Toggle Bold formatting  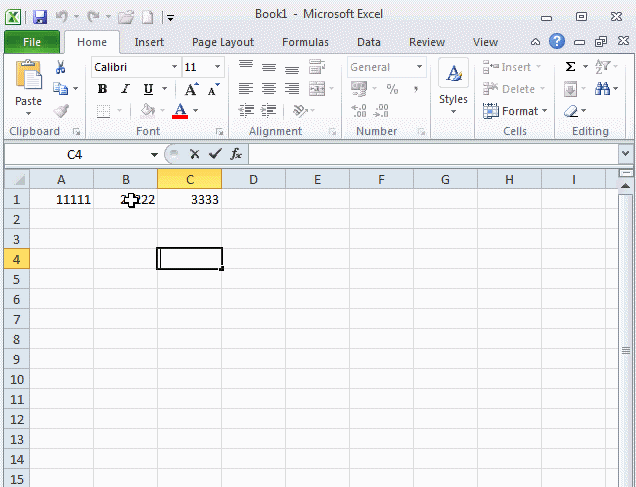click(x=102, y=89)
